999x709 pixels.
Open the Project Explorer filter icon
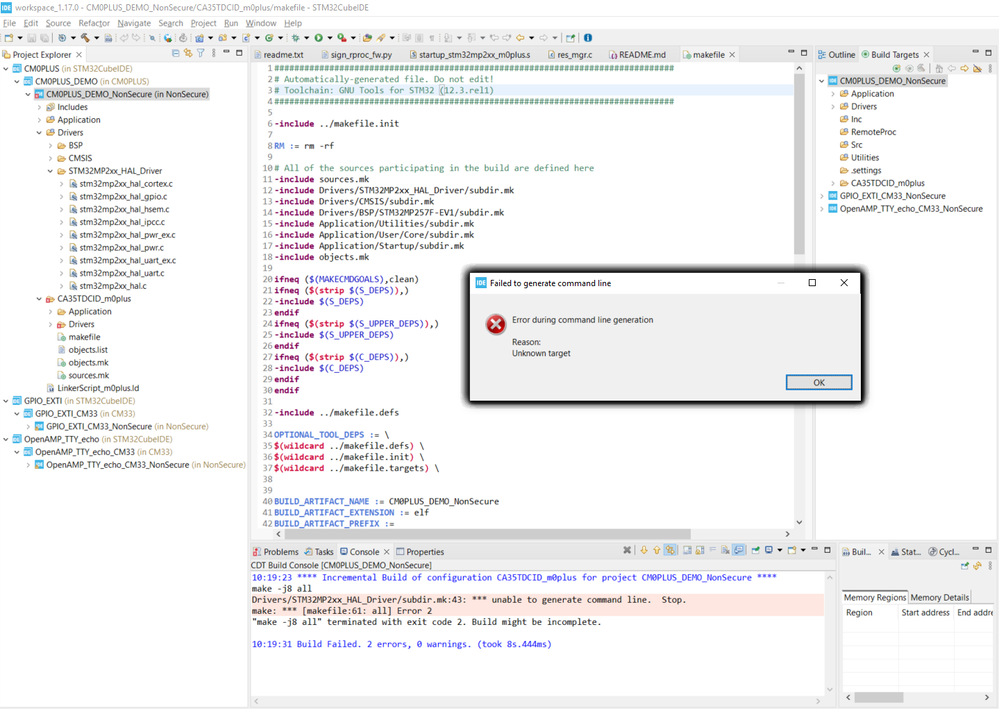(201, 54)
